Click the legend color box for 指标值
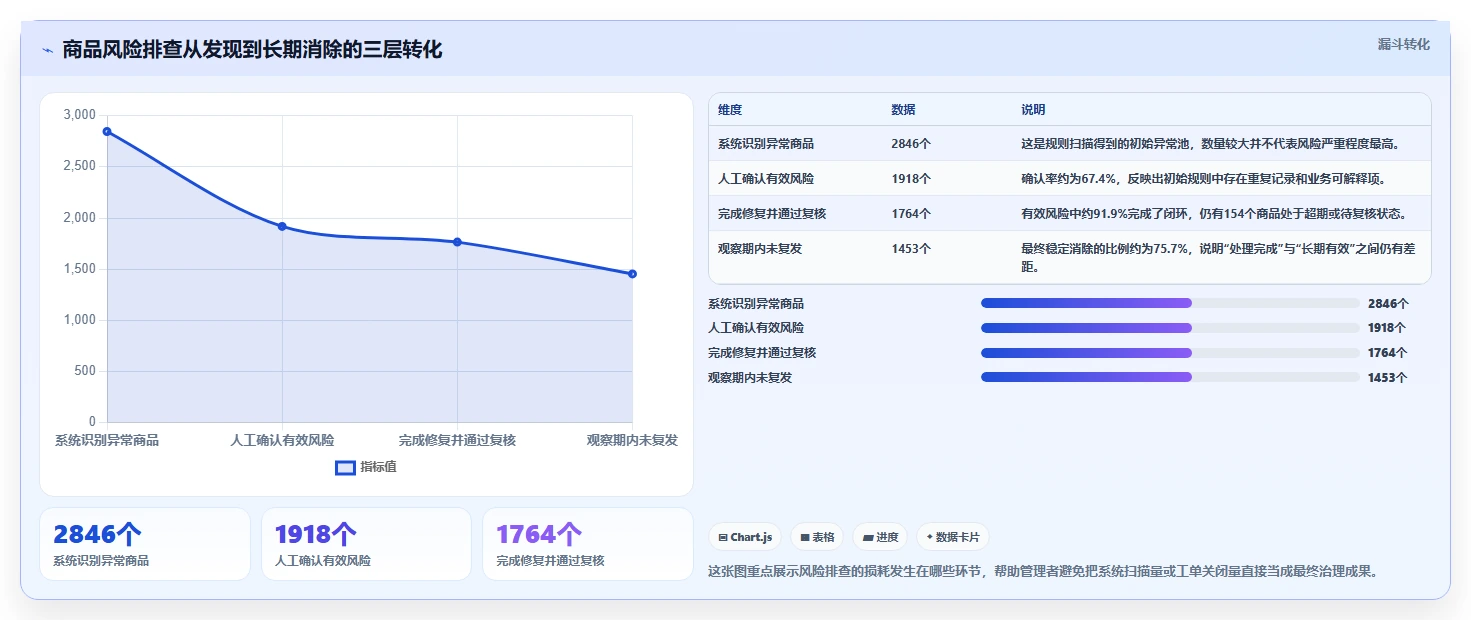The width and height of the screenshot is (1471, 620). [345, 467]
